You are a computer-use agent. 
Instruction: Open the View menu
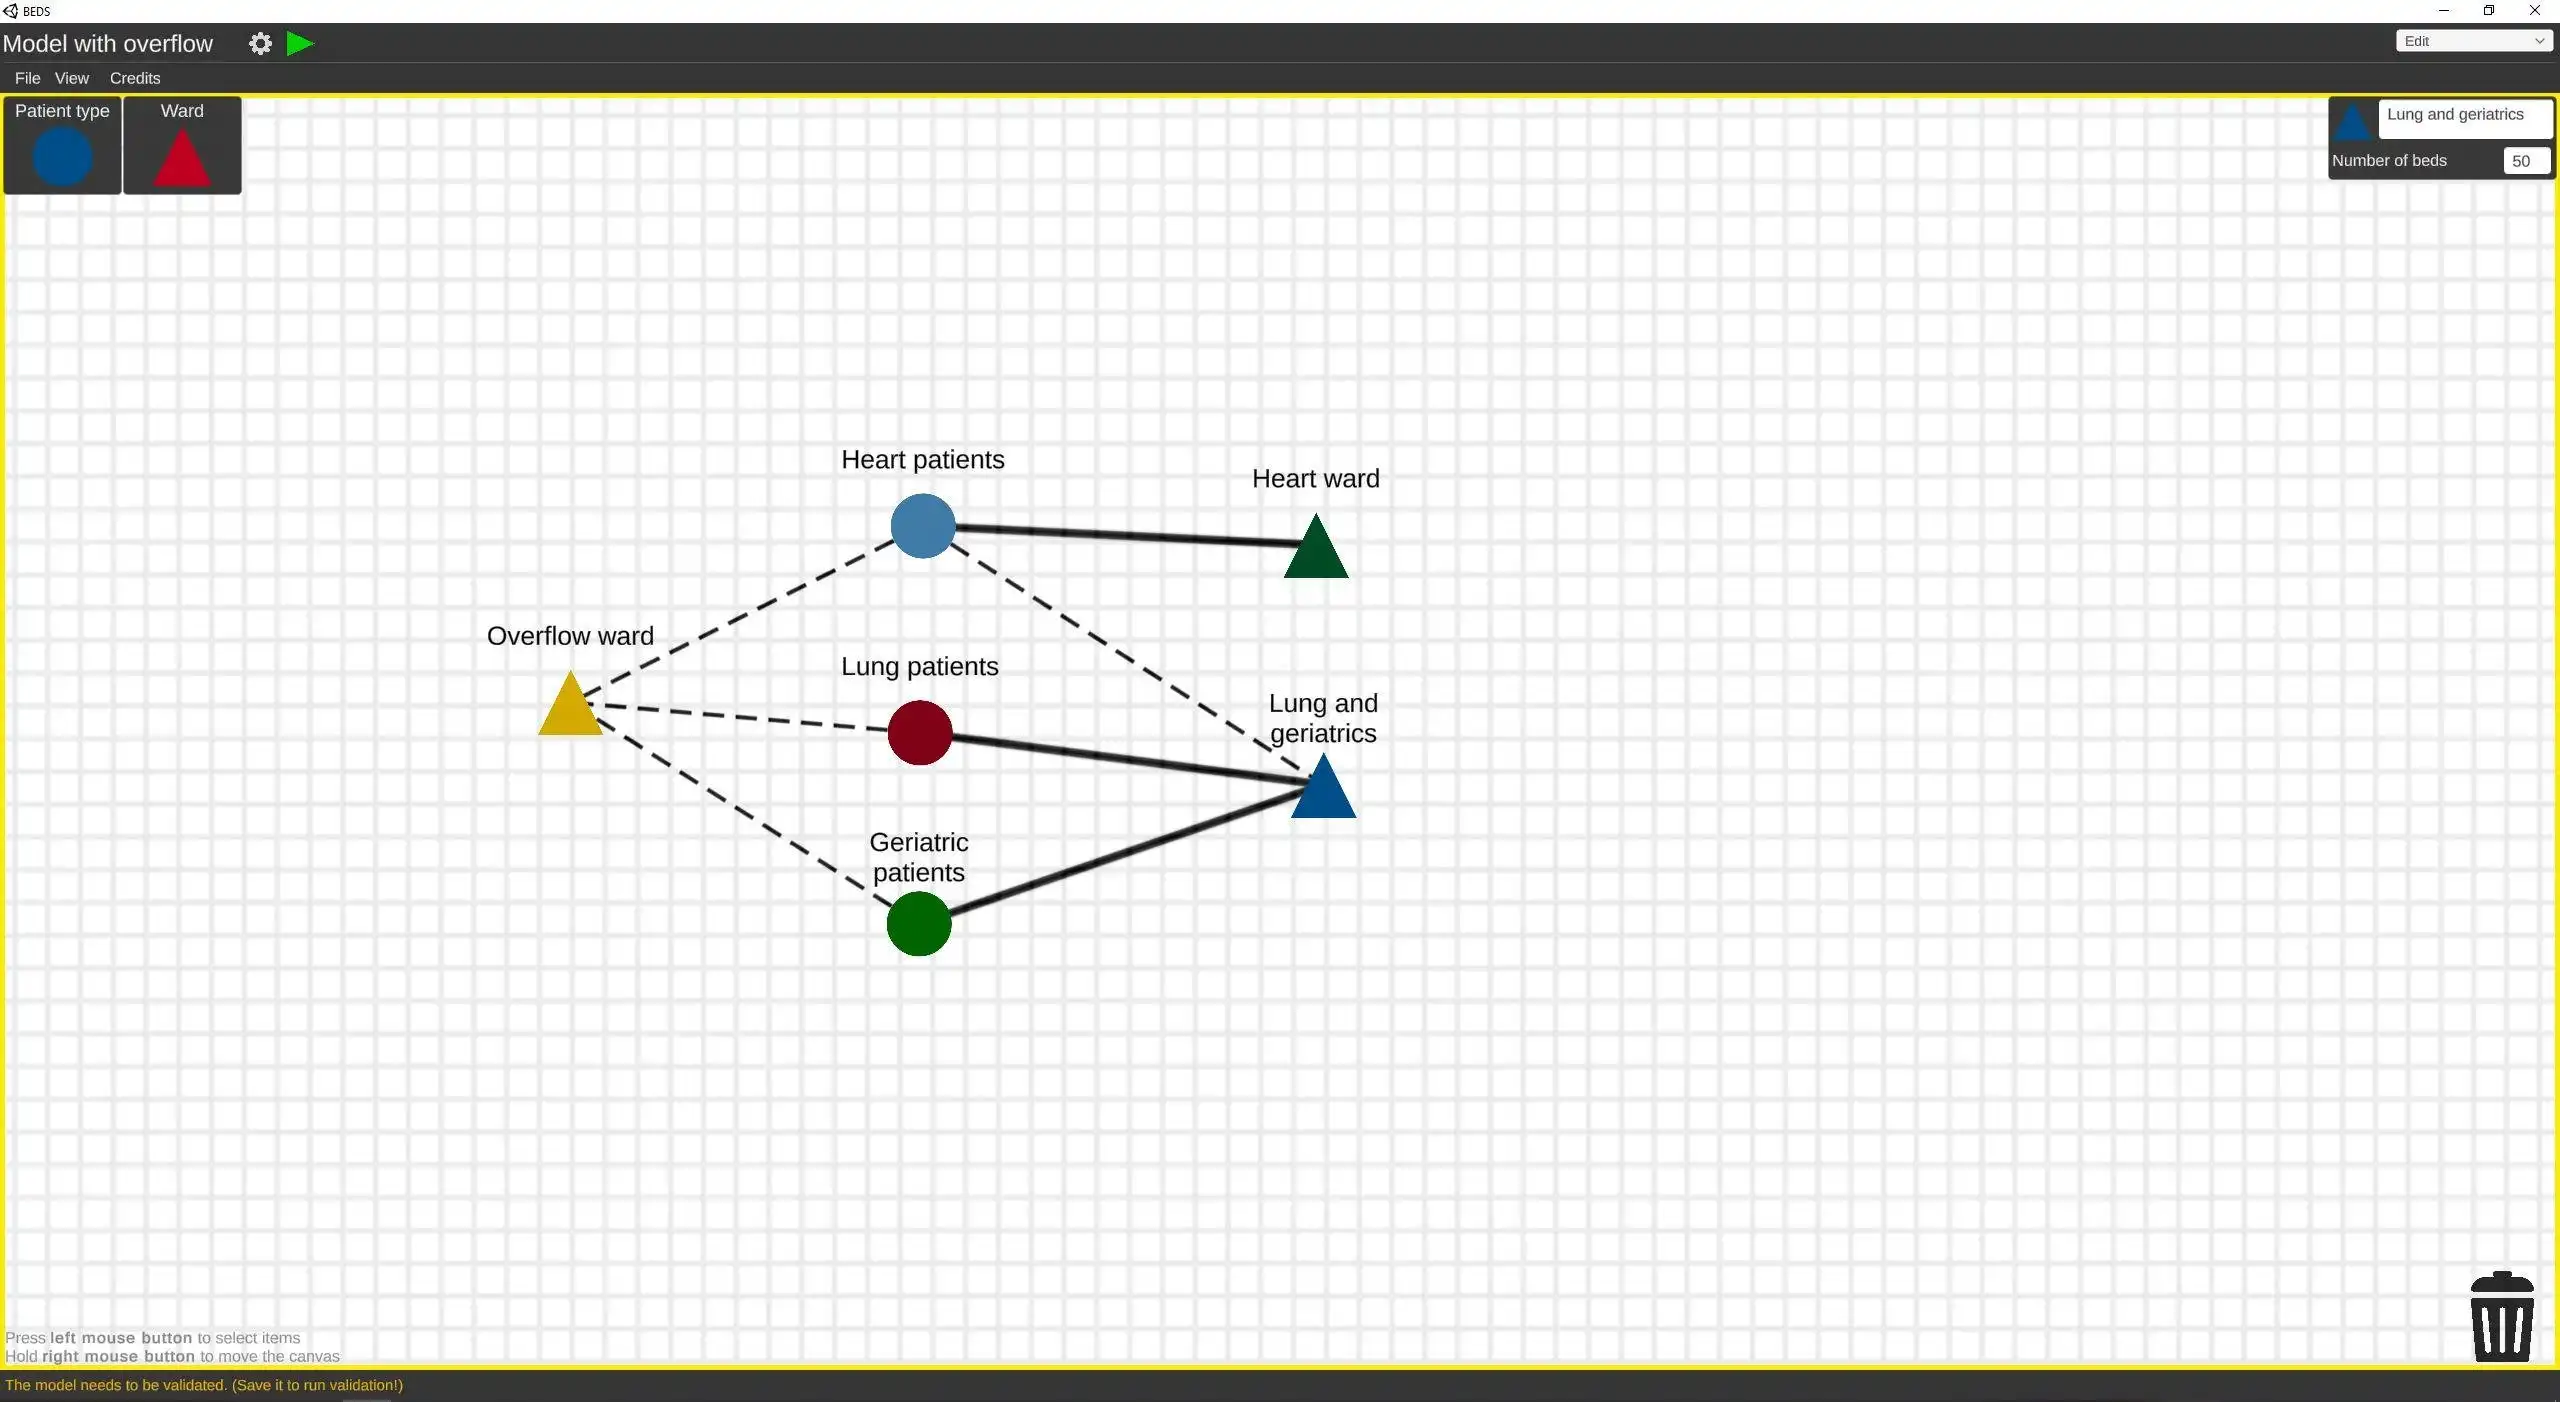click(71, 76)
